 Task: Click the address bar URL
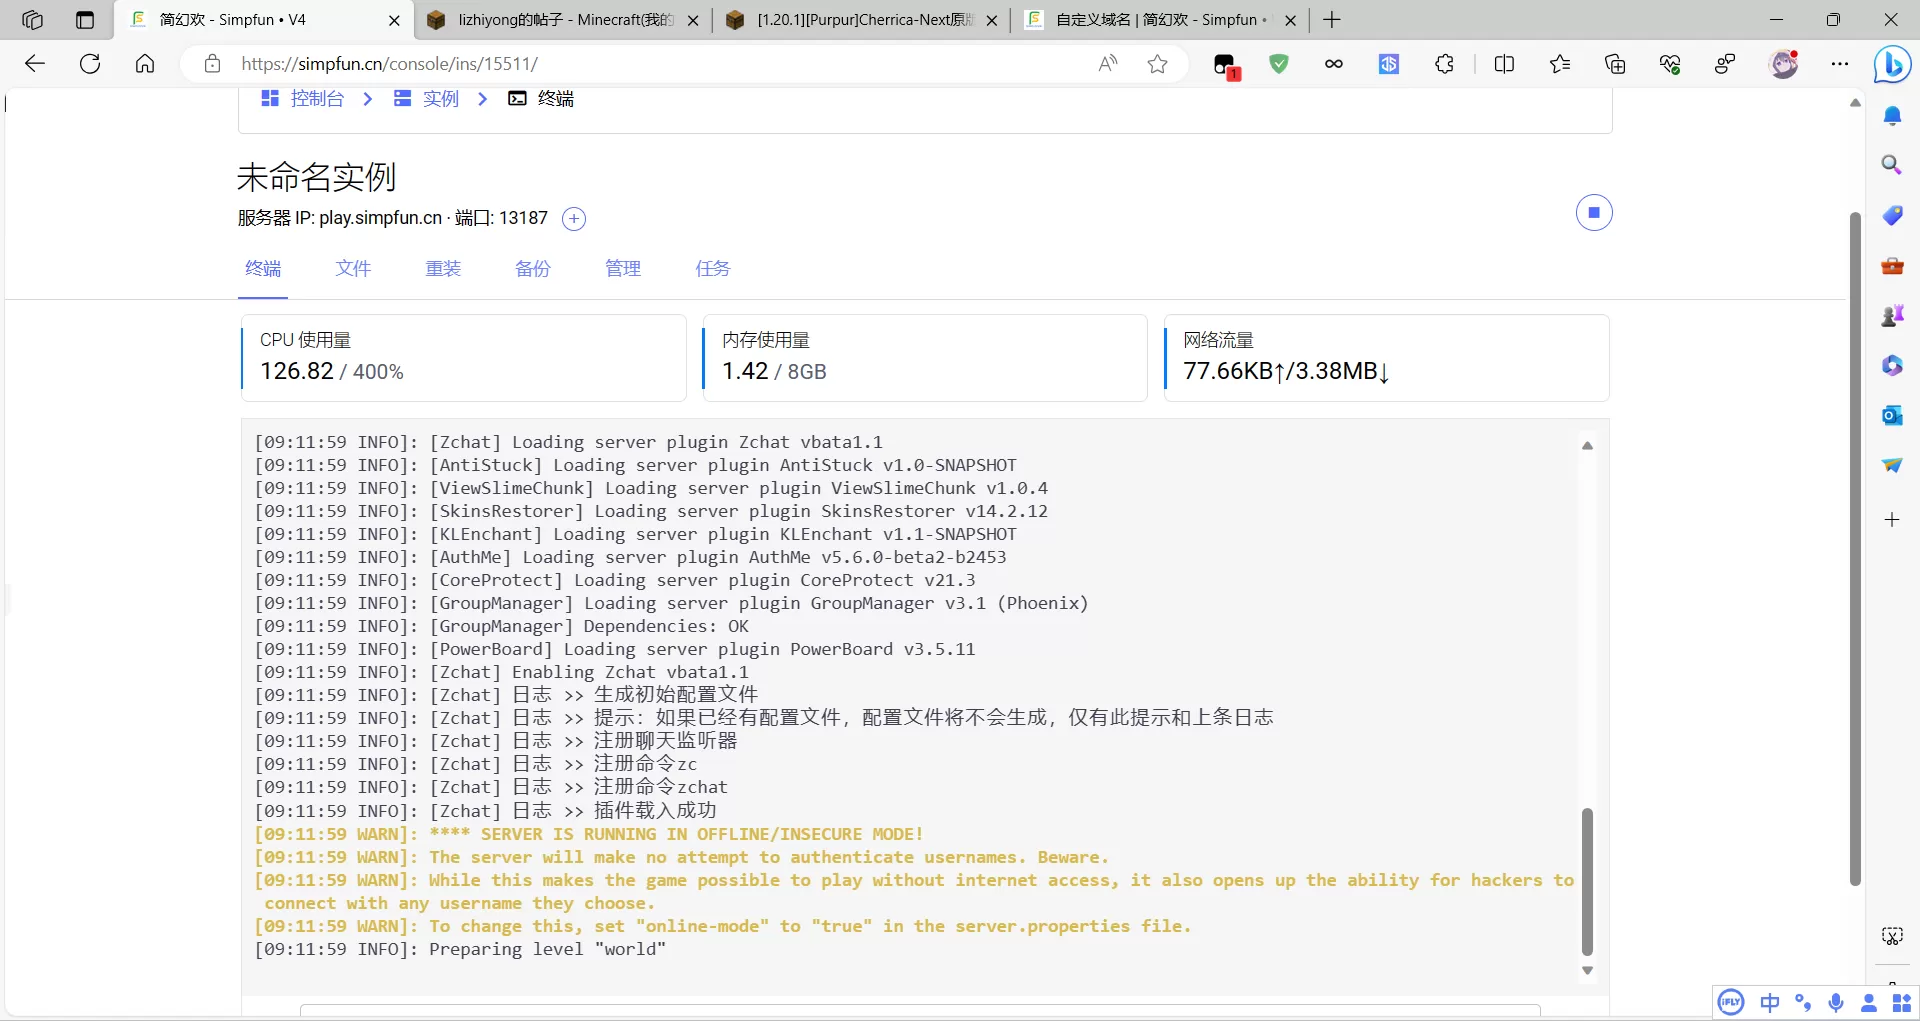tap(640, 64)
